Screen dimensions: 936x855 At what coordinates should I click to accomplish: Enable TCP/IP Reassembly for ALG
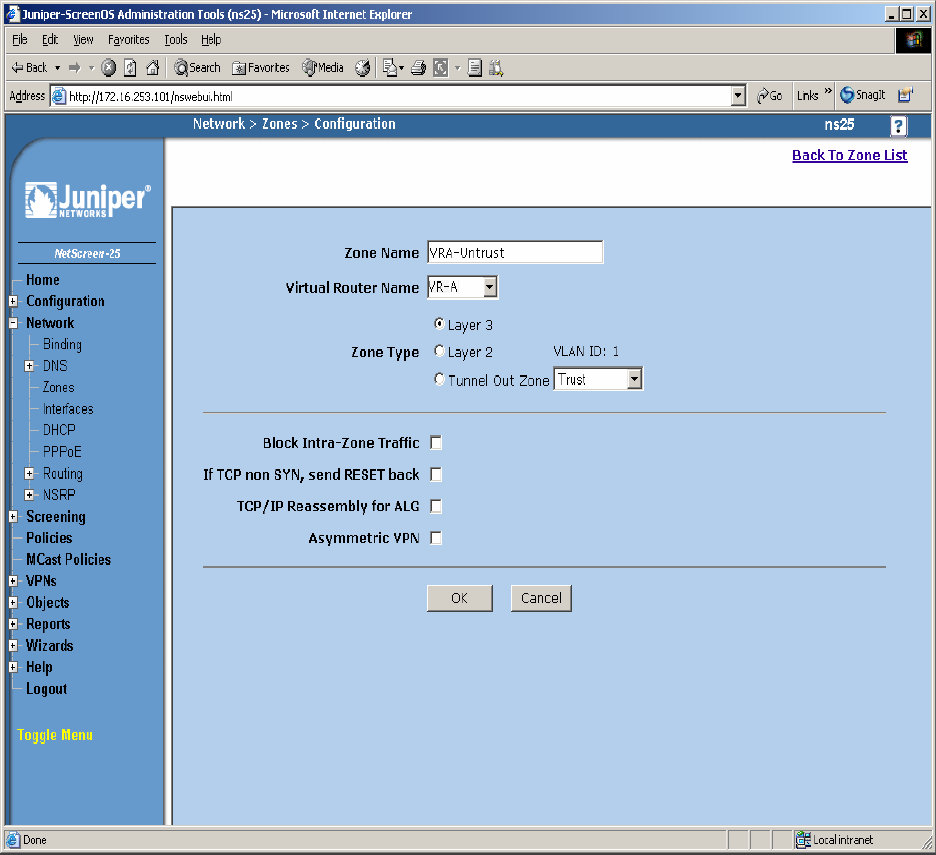pyautogui.click(x=436, y=506)
